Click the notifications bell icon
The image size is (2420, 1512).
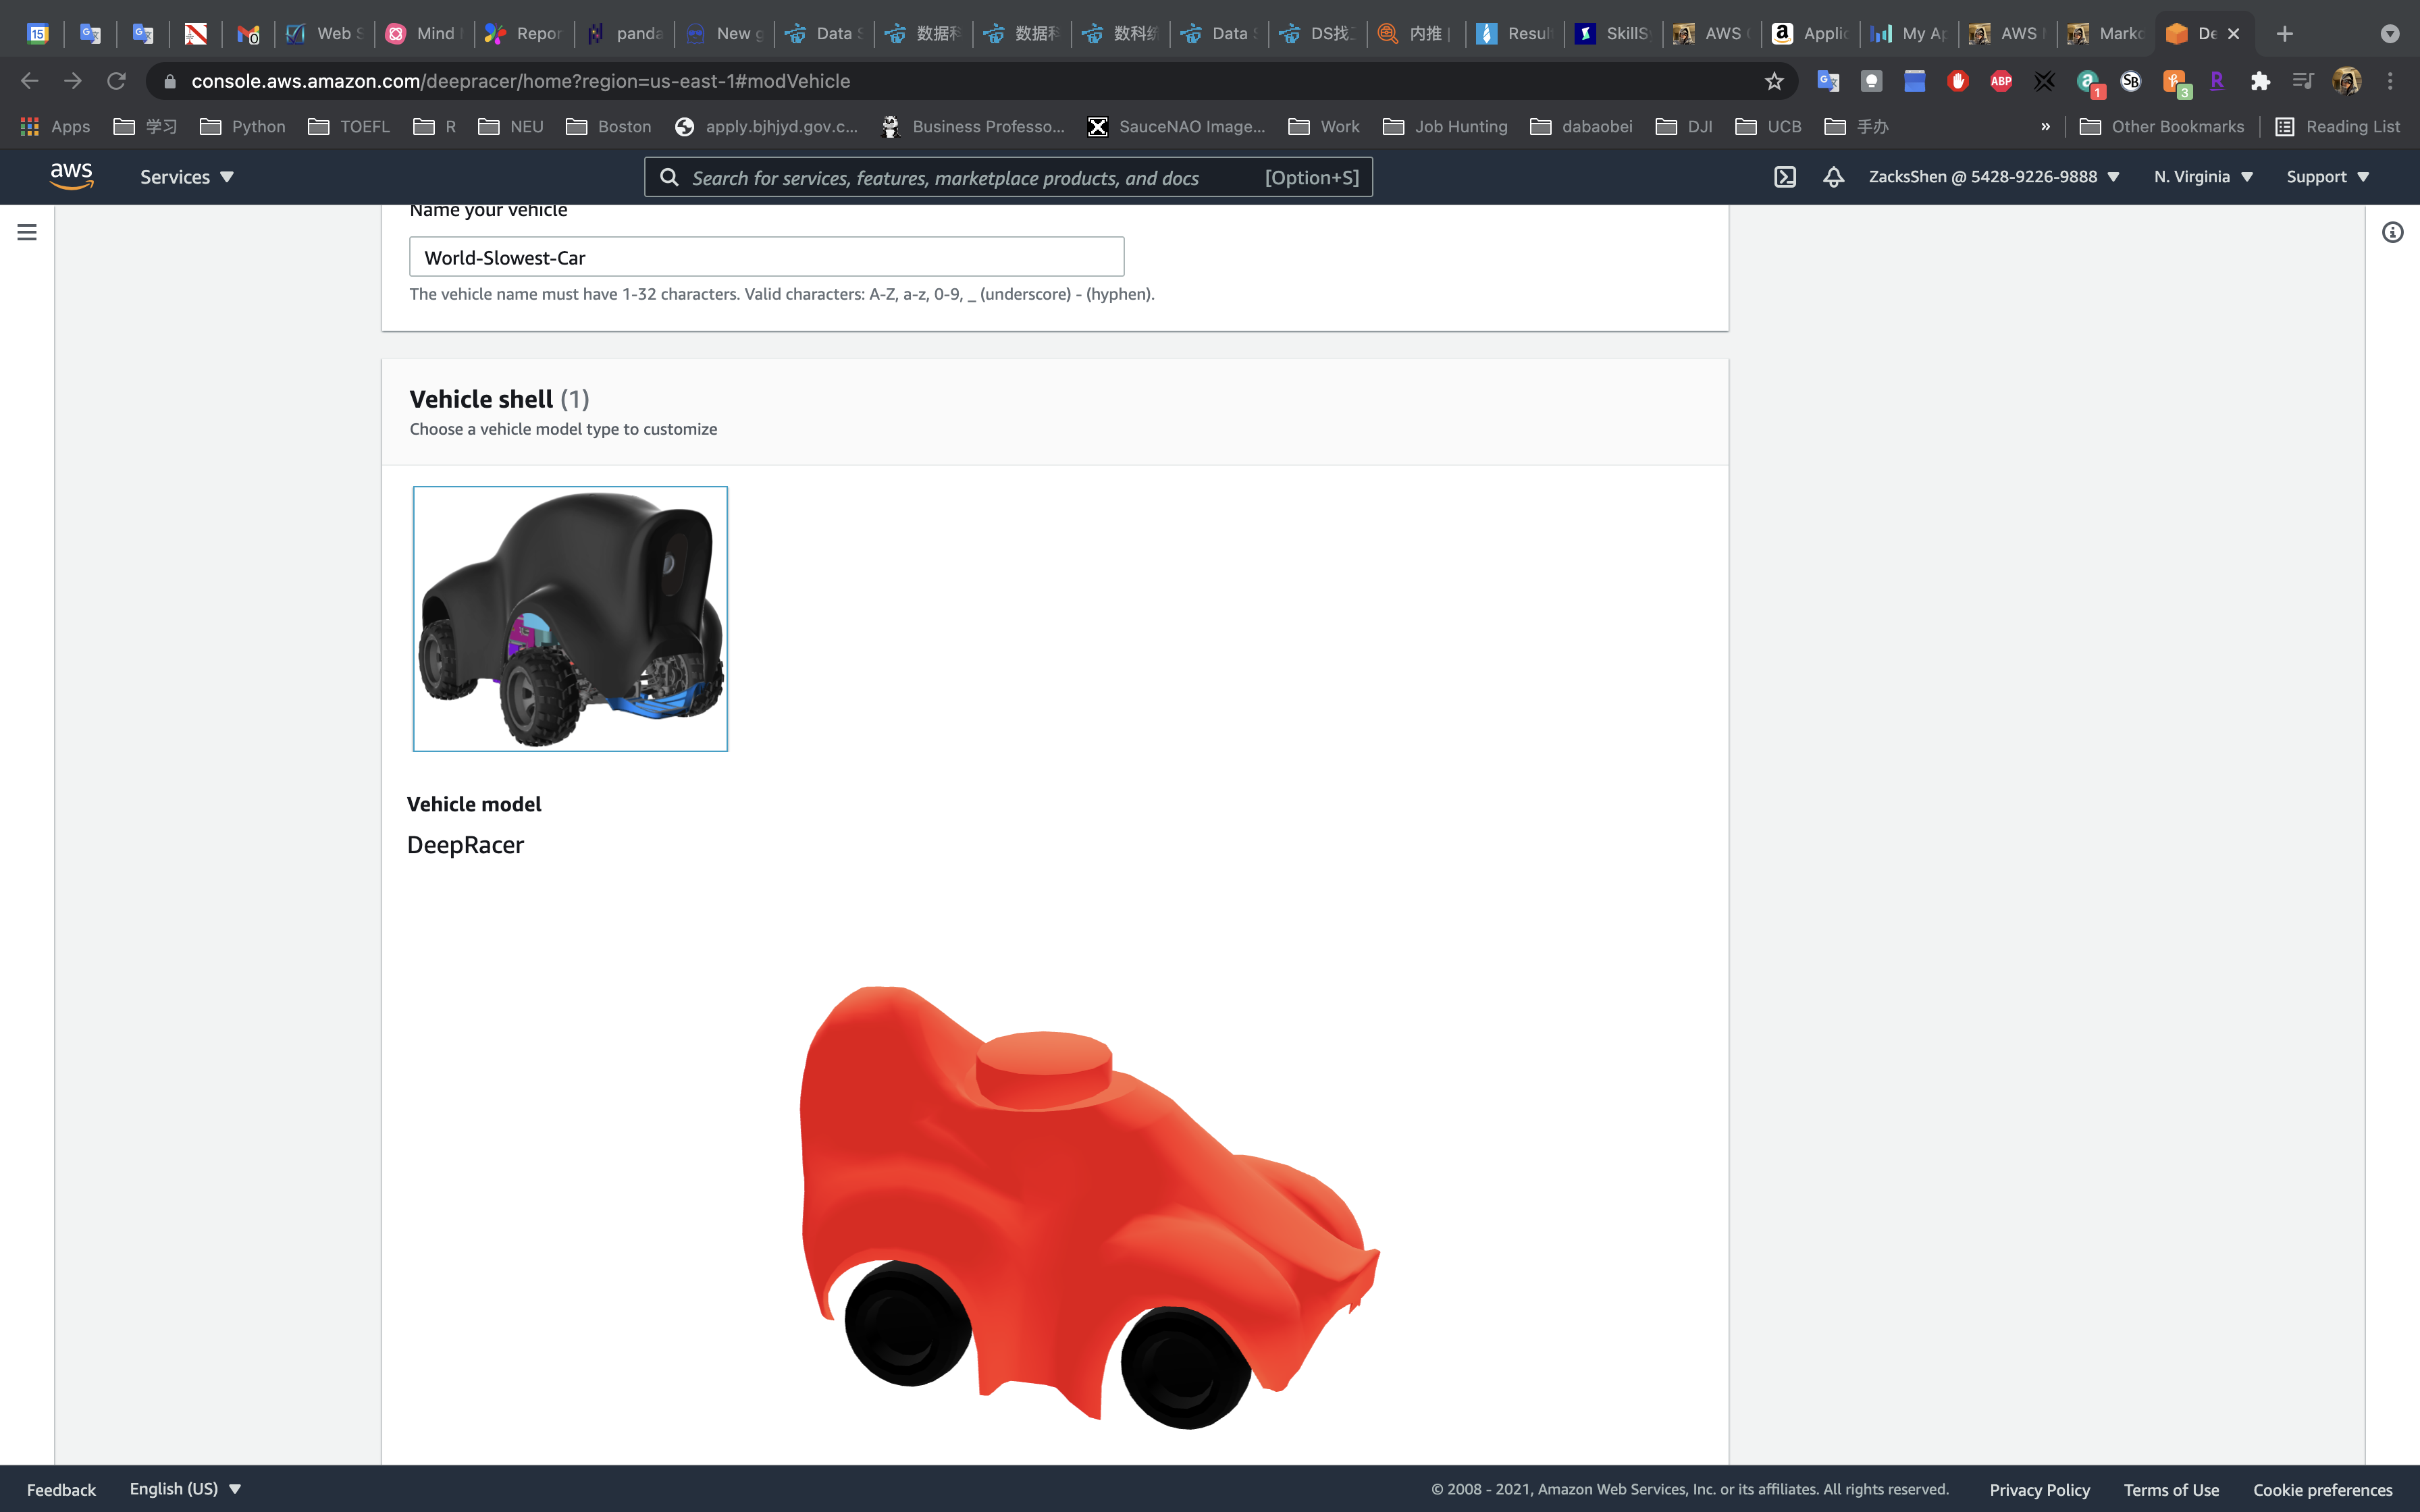click(1833, 177)
